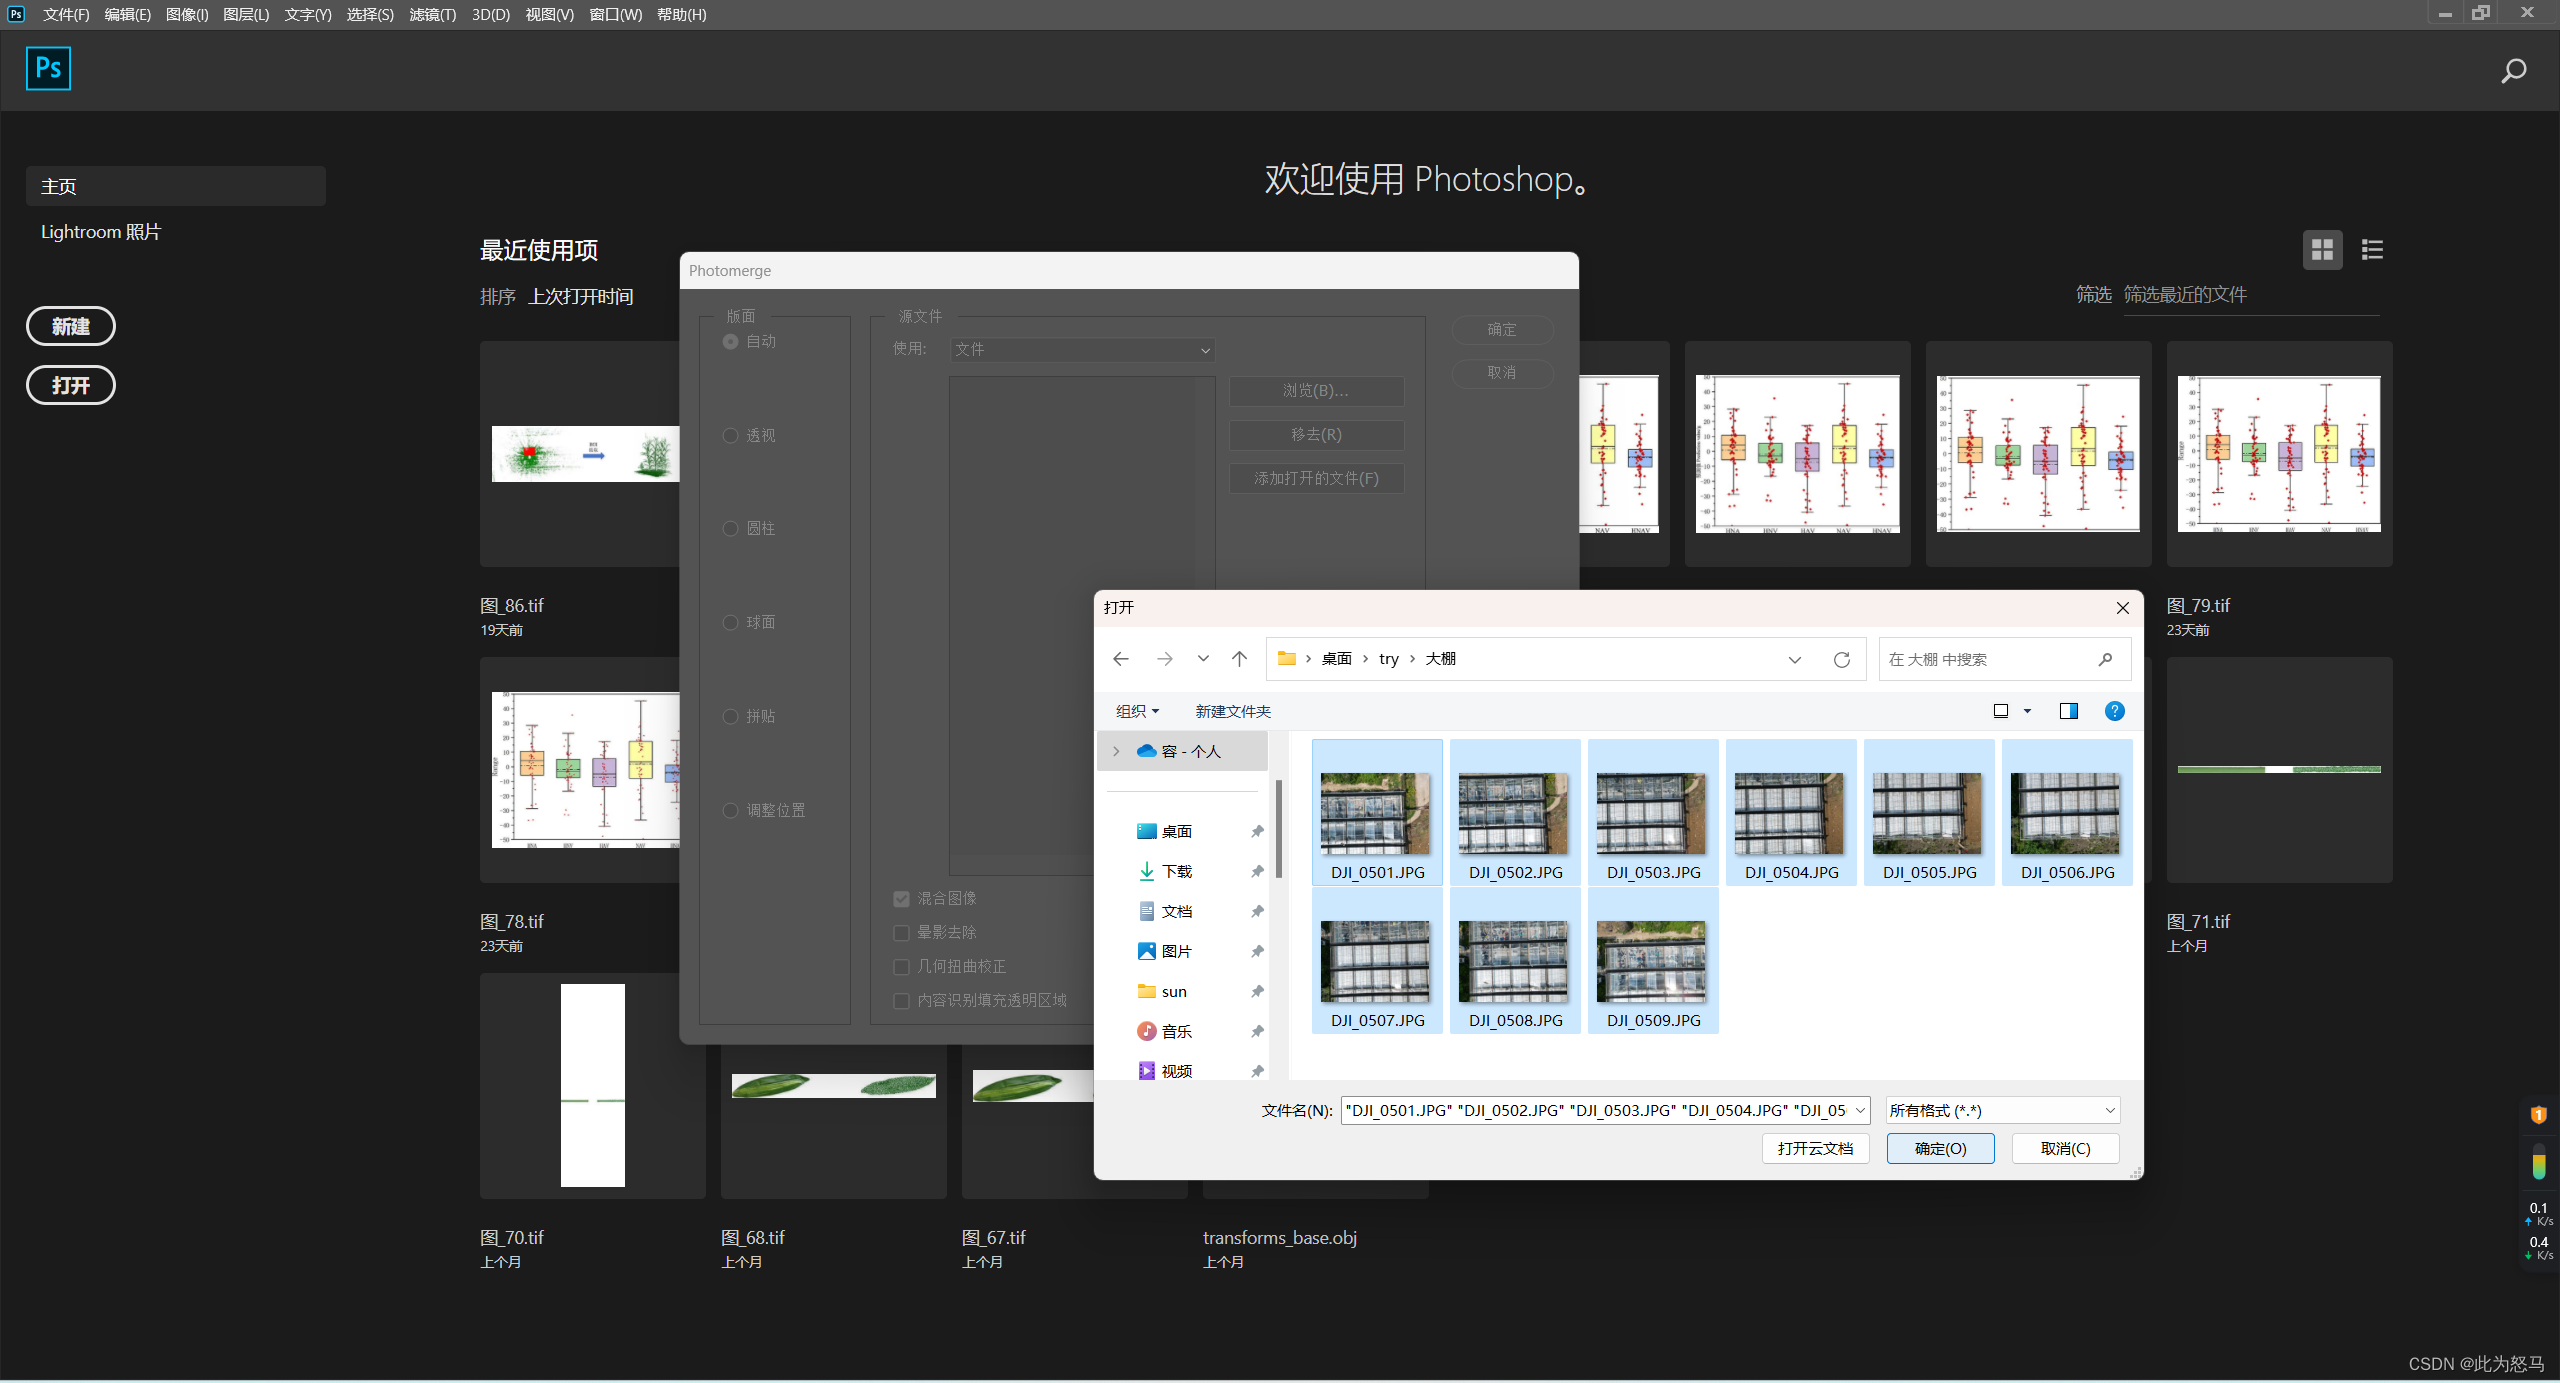Open the 文件(F) menu
Screen dimensions: 2560x1383
(x=66, y=14)
